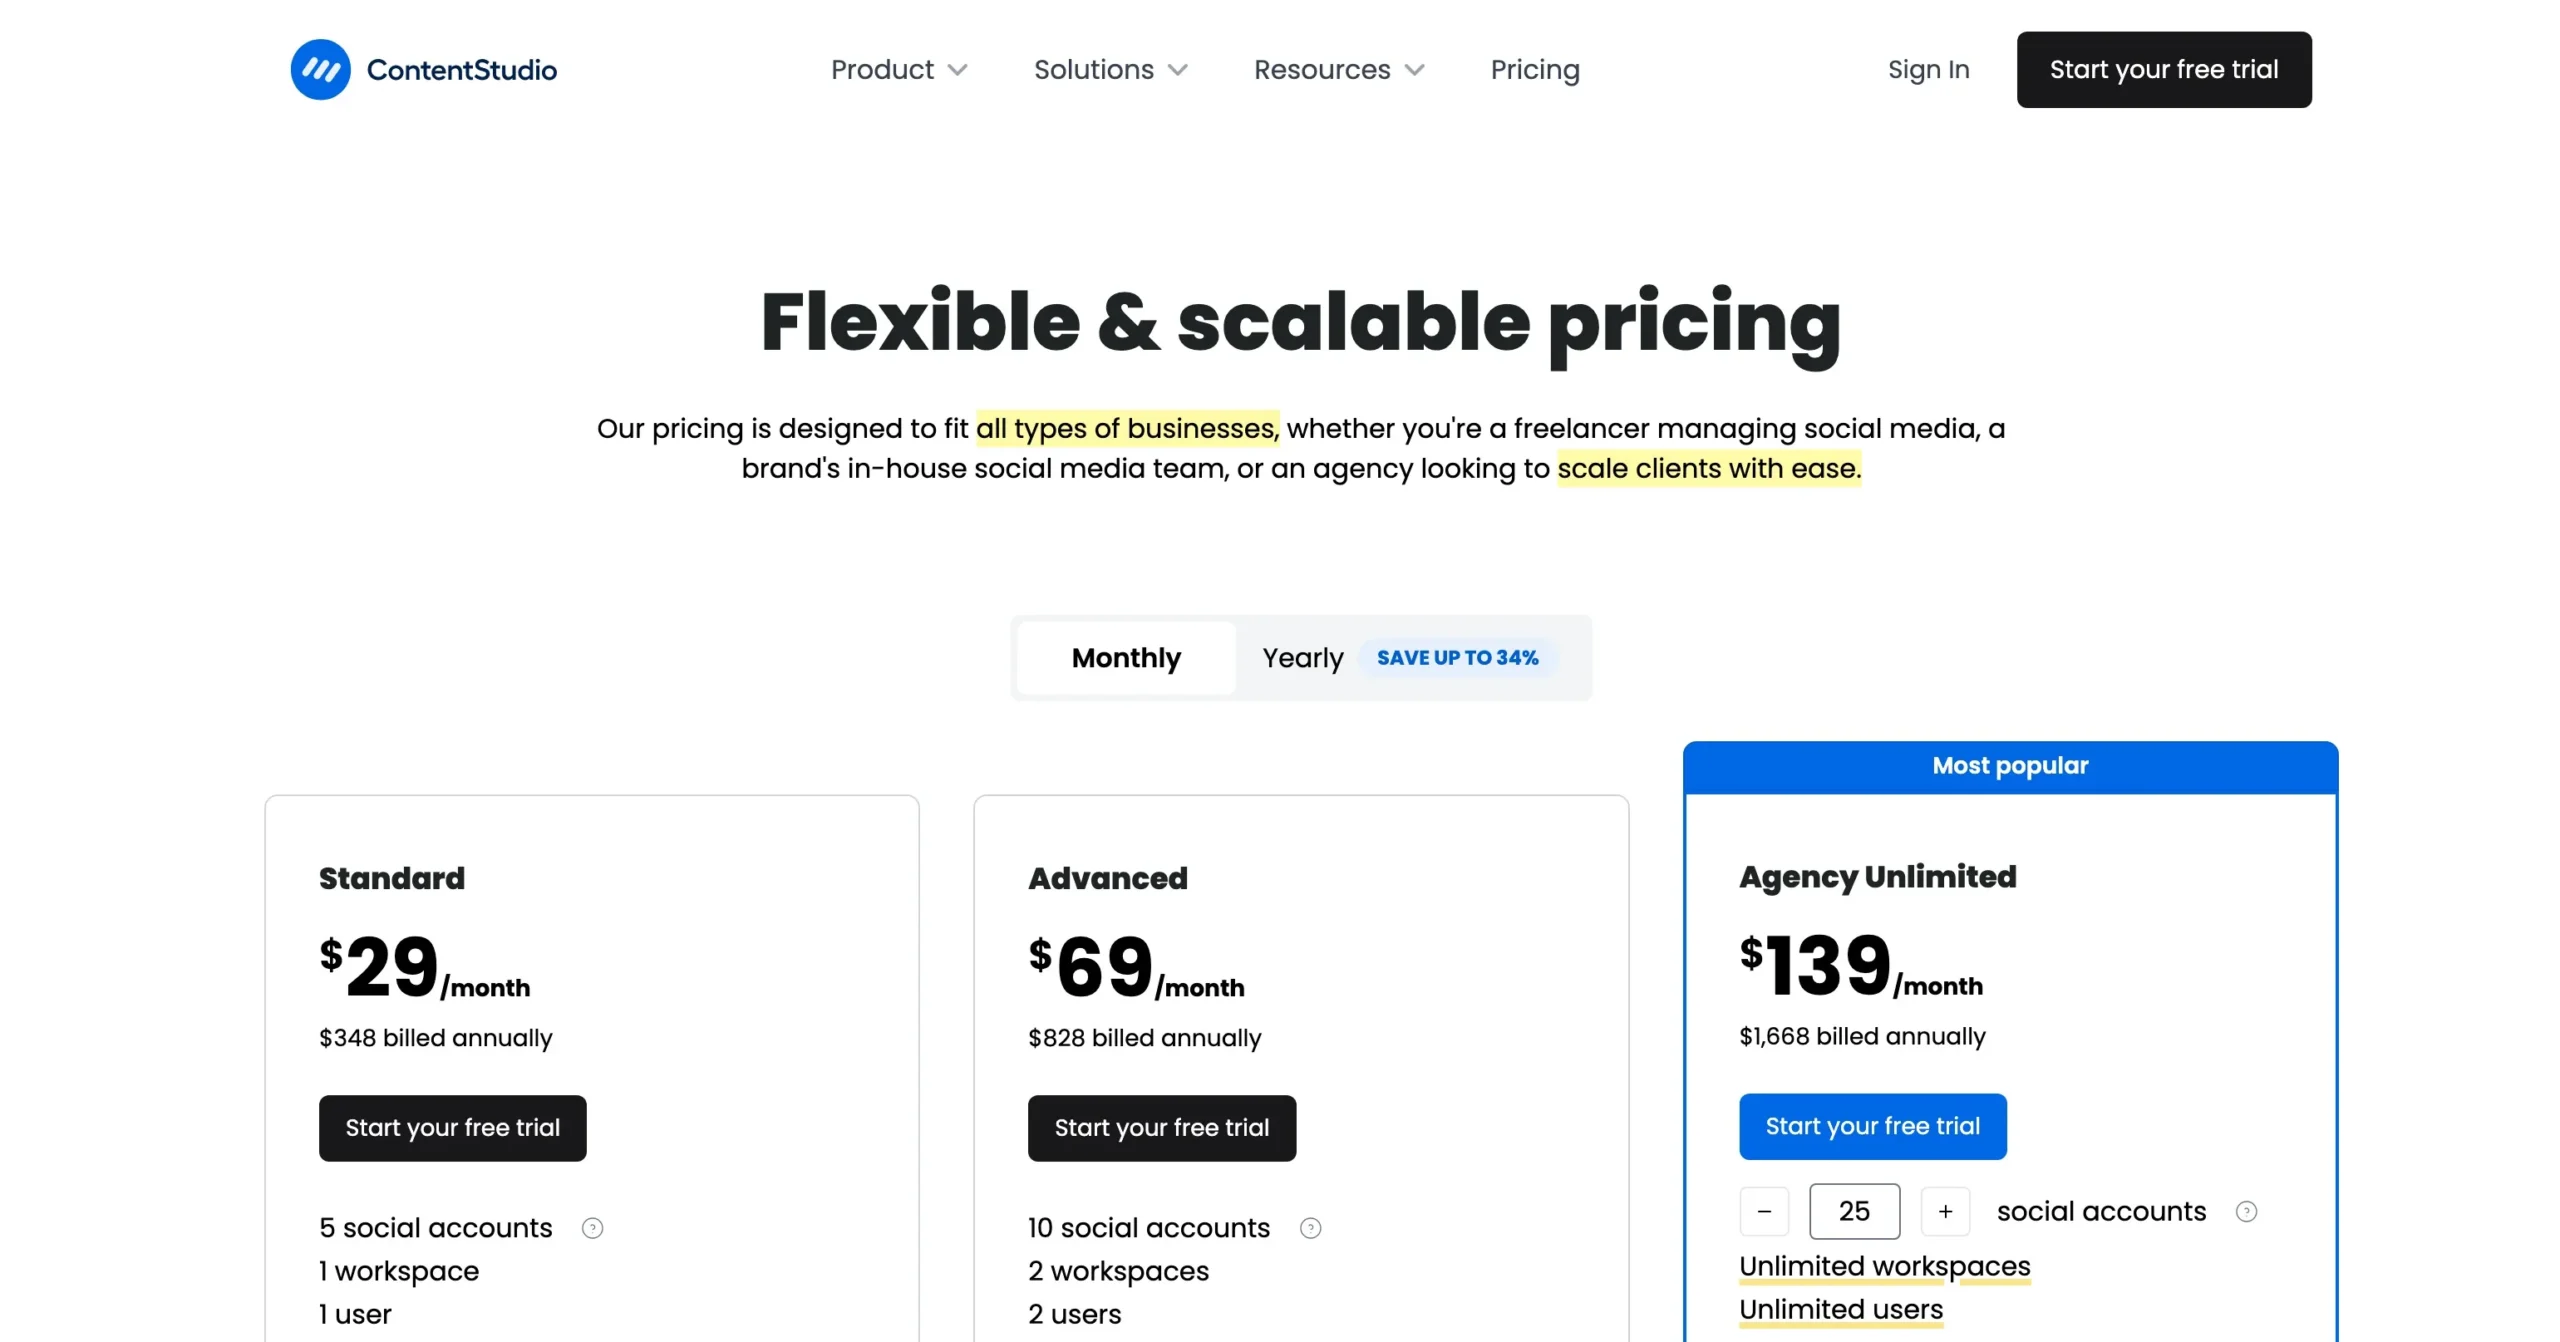Switch billing to Monthly
The width and height of the screenshot is (2560, 1342).
click(1126, 658)
